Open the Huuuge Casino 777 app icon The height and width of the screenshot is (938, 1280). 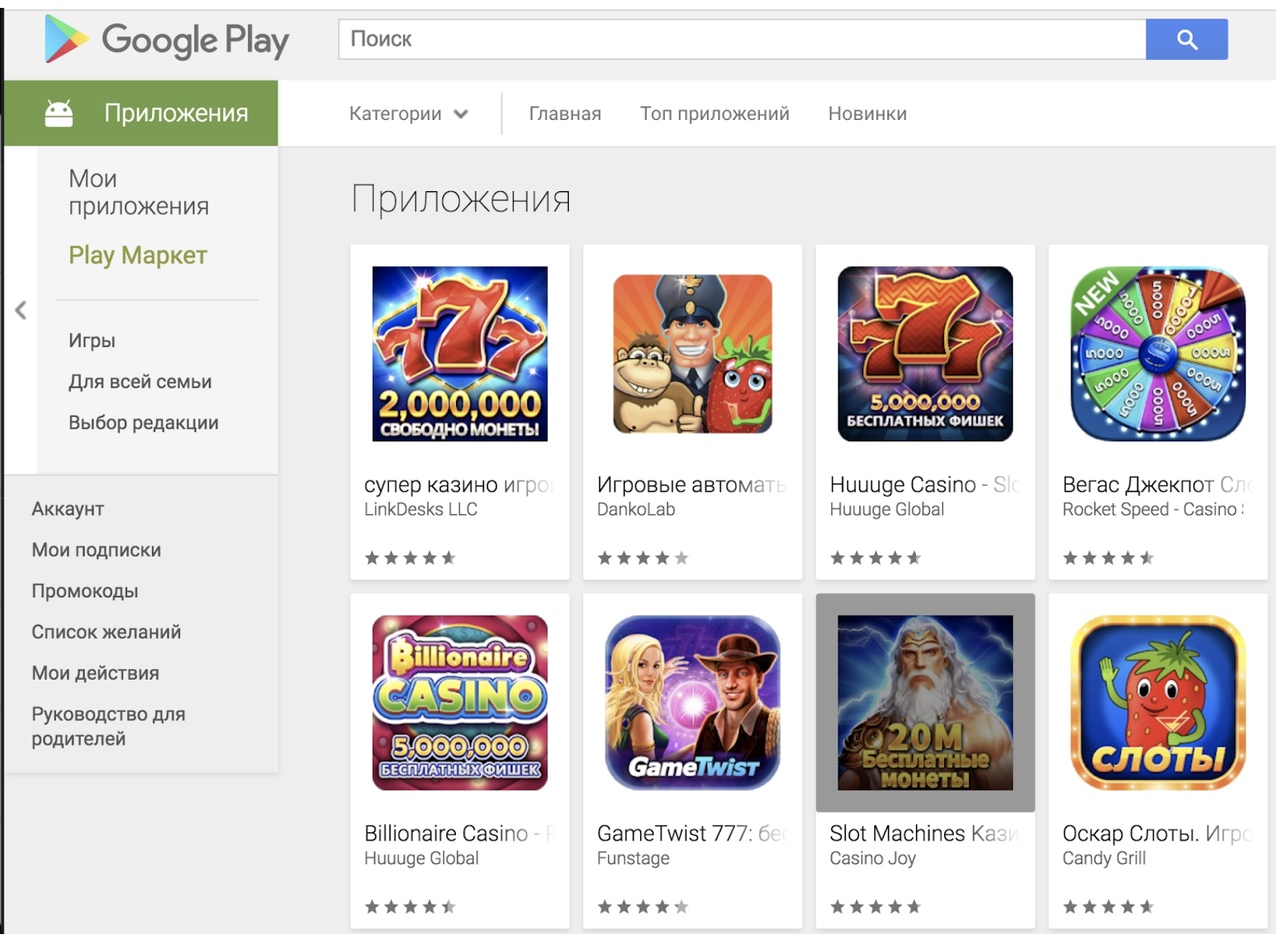(x=925, y=354)
